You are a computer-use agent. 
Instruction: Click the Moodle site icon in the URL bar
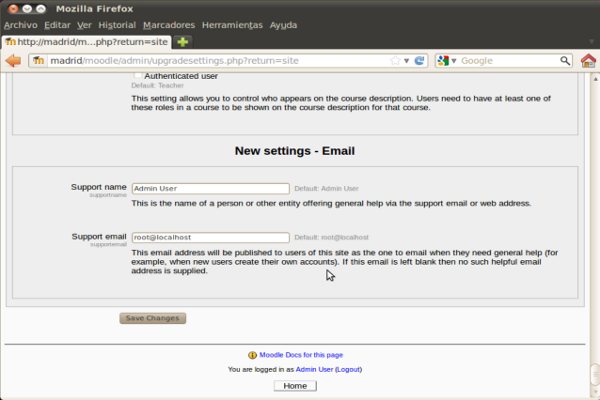[38, 61]
